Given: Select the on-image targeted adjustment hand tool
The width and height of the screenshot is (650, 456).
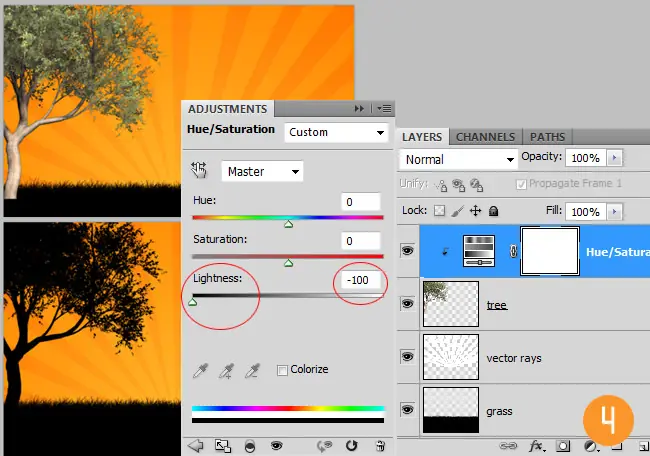Looking at the screenshot, I should 199,170.
